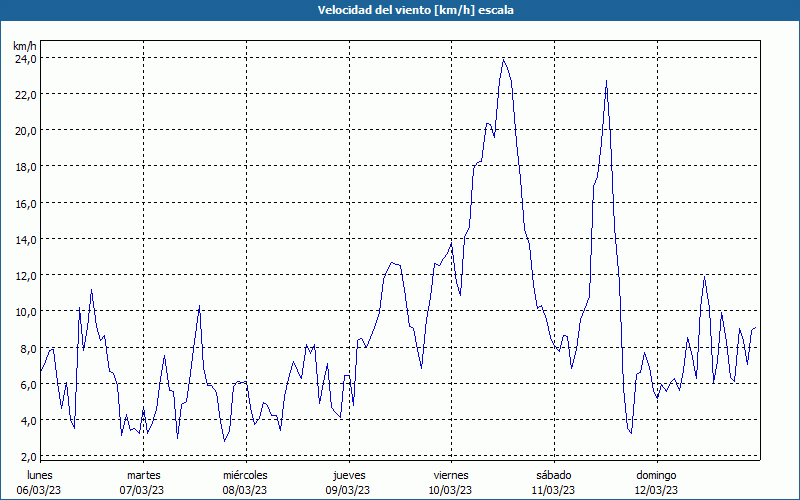Click the '07/03/23' date label
This screenshot has height=500, width=800.
click(142, 490)
